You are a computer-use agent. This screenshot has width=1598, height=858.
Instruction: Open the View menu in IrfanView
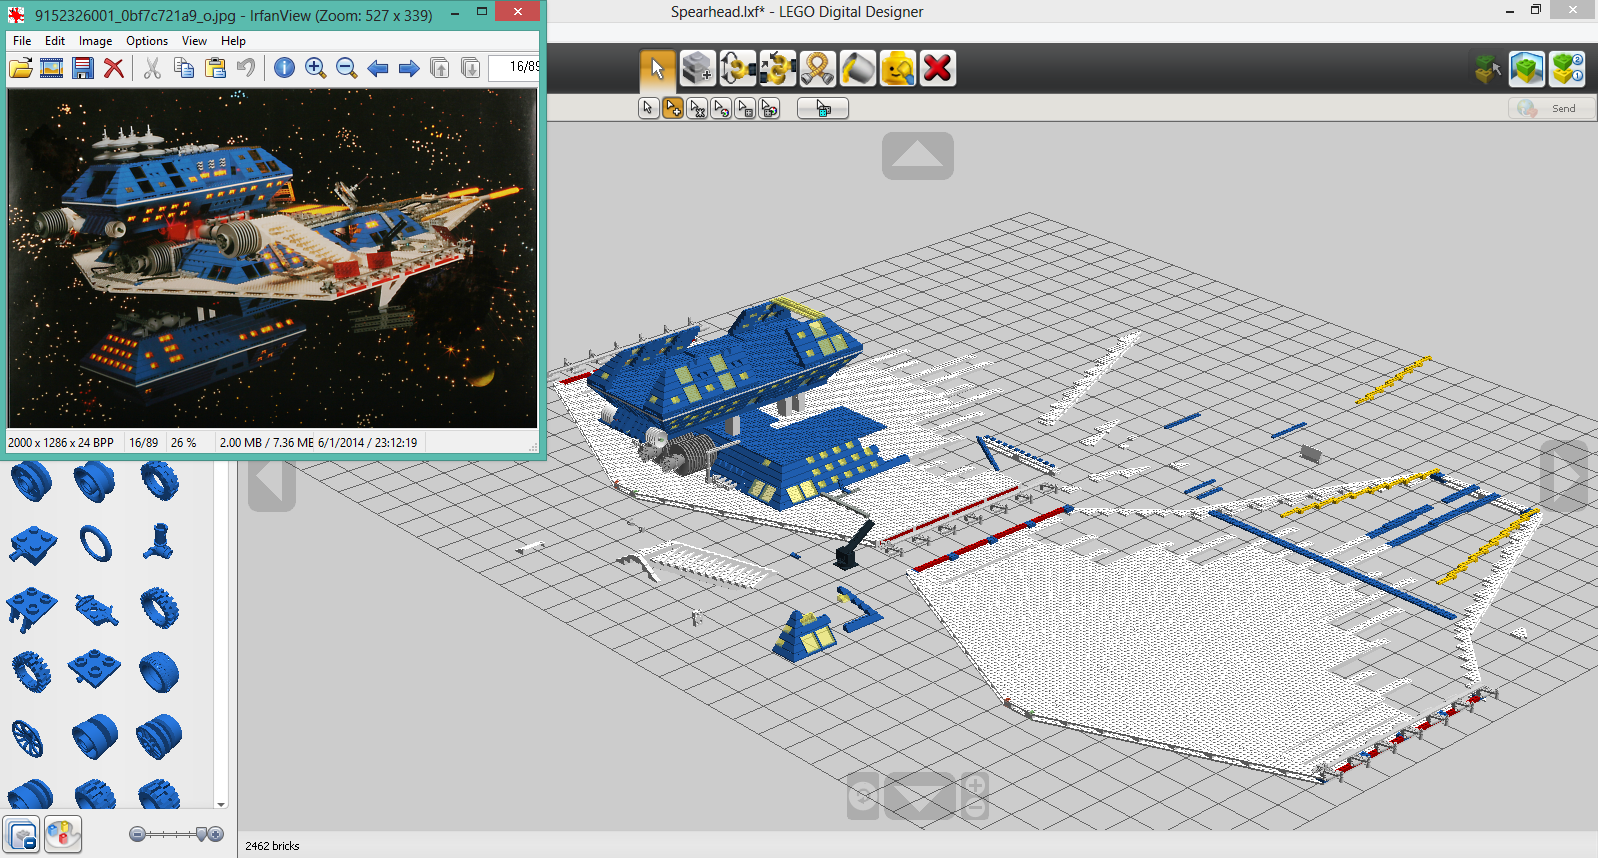click(x=194, y=41)
